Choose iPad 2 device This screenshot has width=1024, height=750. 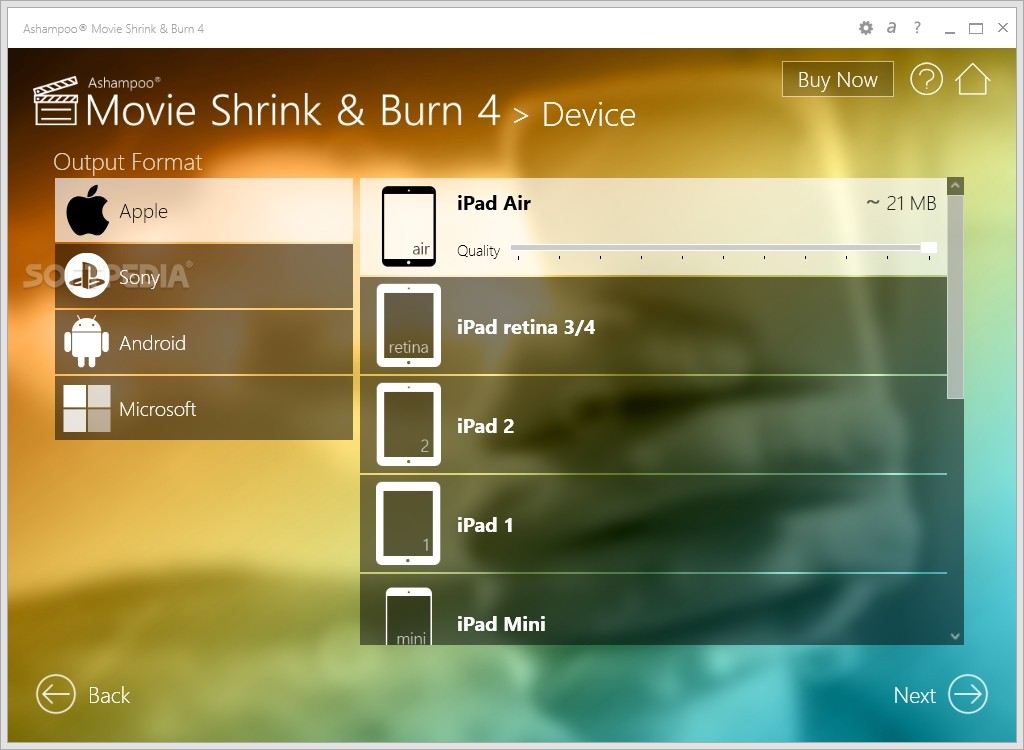653,425
